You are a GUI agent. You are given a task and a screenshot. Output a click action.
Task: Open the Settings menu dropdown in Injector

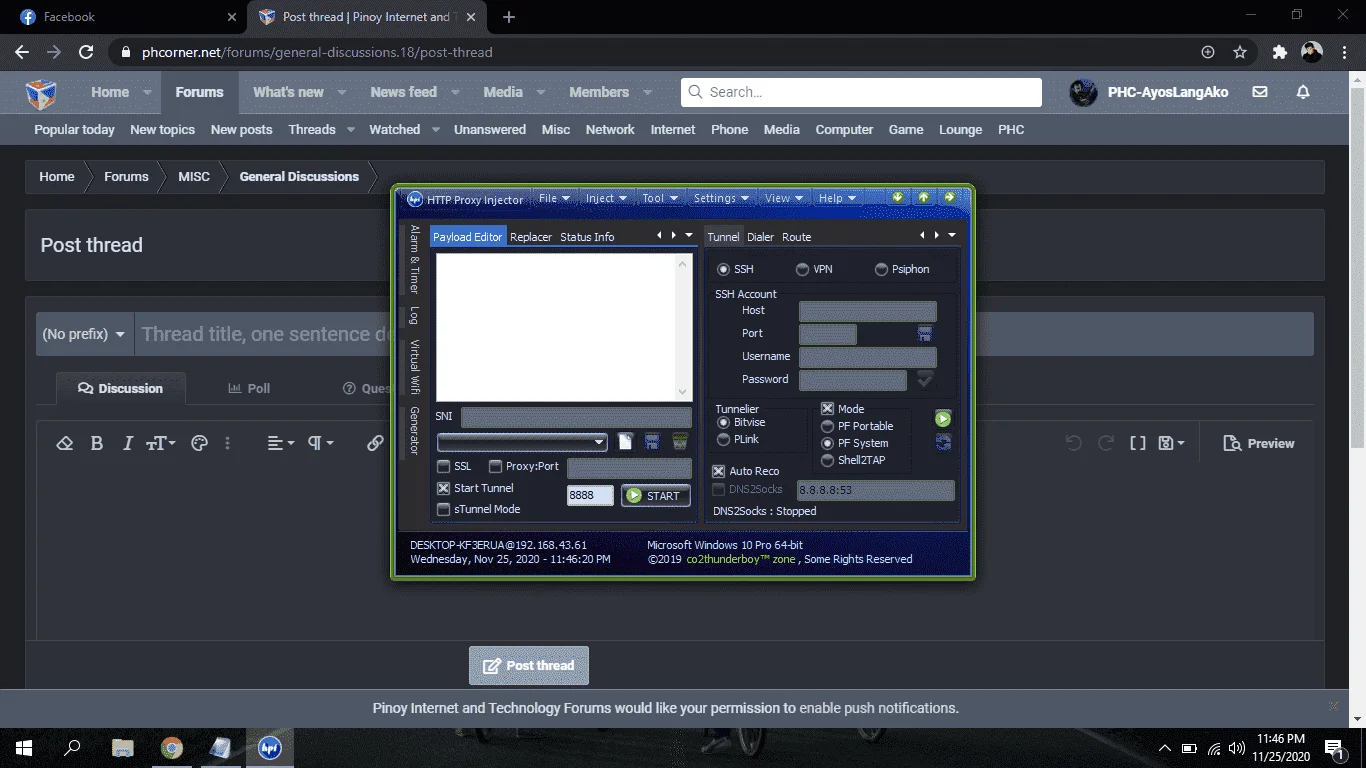(722, 198)
